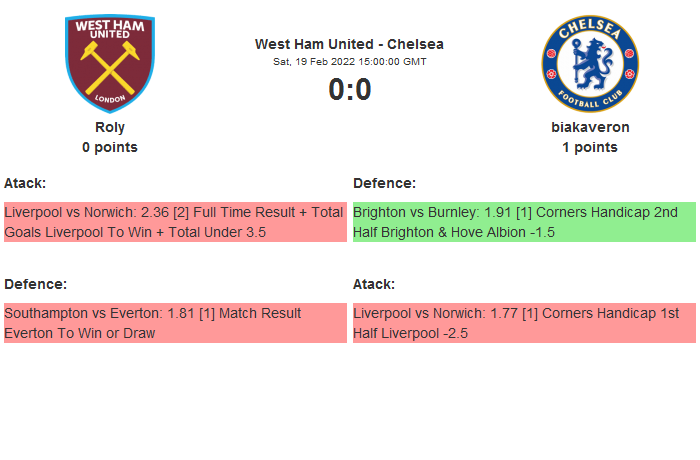Select the Southampton vs Everton 1.81 bet
The image size is (700, 460).
[x=175, y=323]
